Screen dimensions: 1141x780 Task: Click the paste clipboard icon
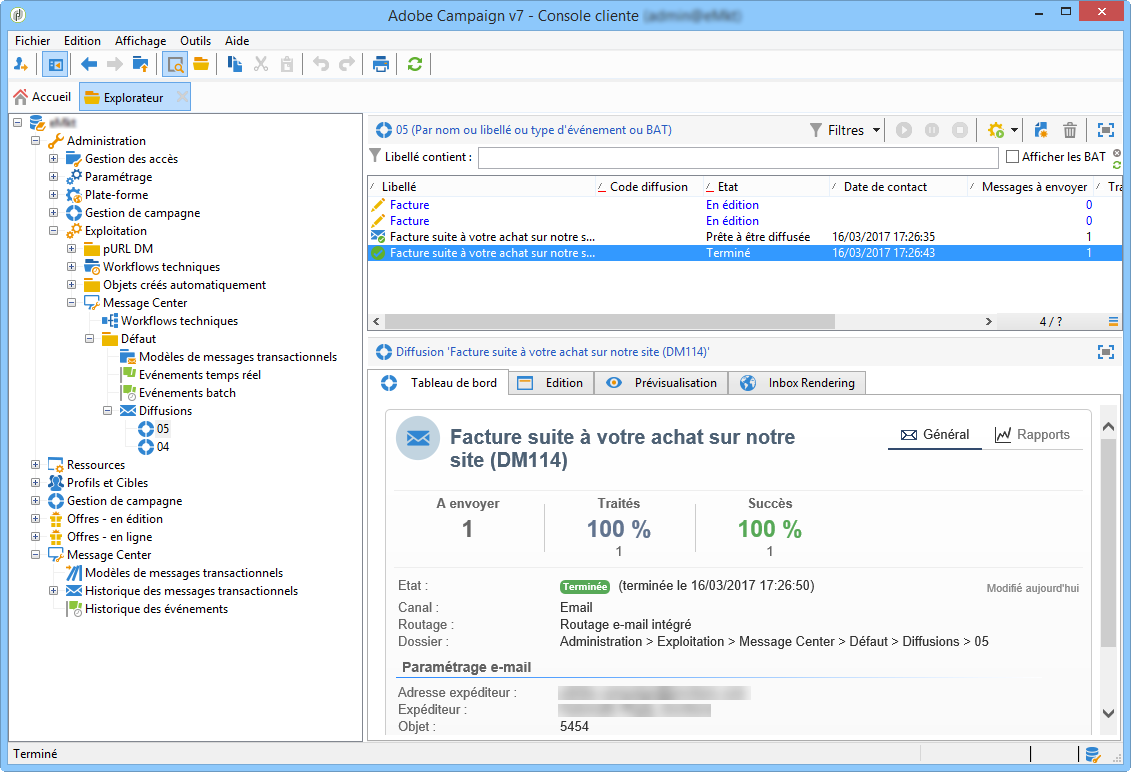point(287,65)
